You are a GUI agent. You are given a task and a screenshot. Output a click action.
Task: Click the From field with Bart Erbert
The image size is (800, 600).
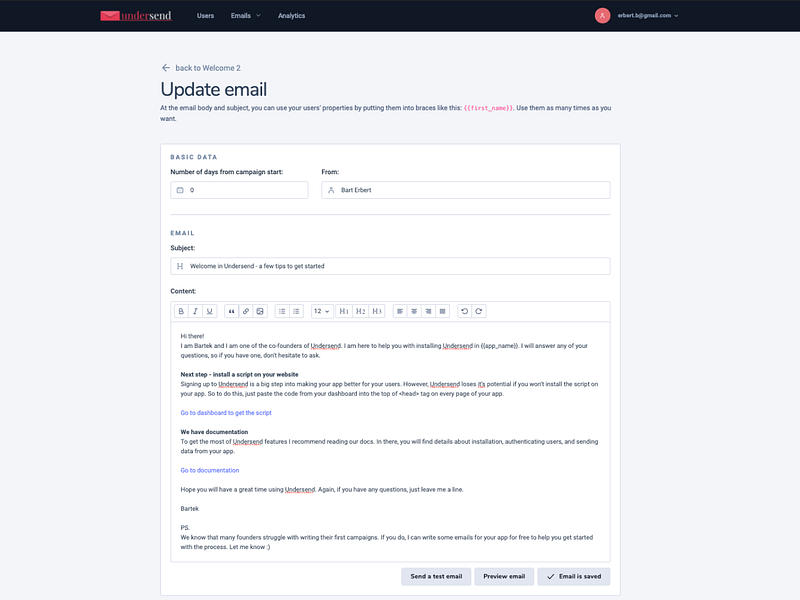pos(466,190)
